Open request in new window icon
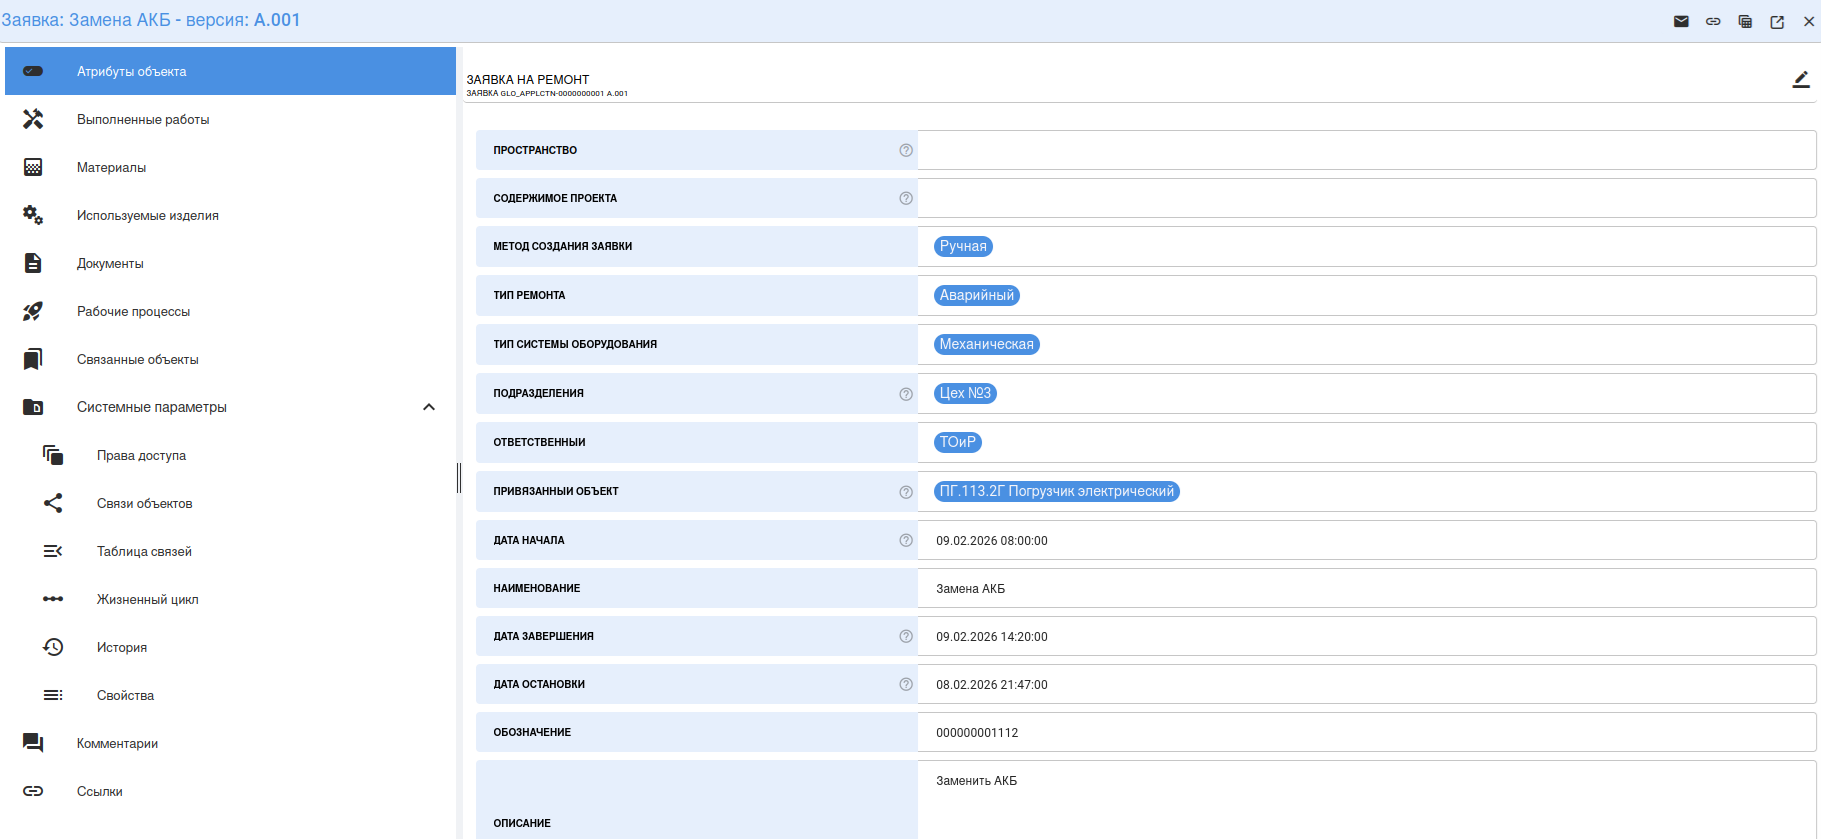This screenshot has width=1821, height=839. click(1777, 21)
